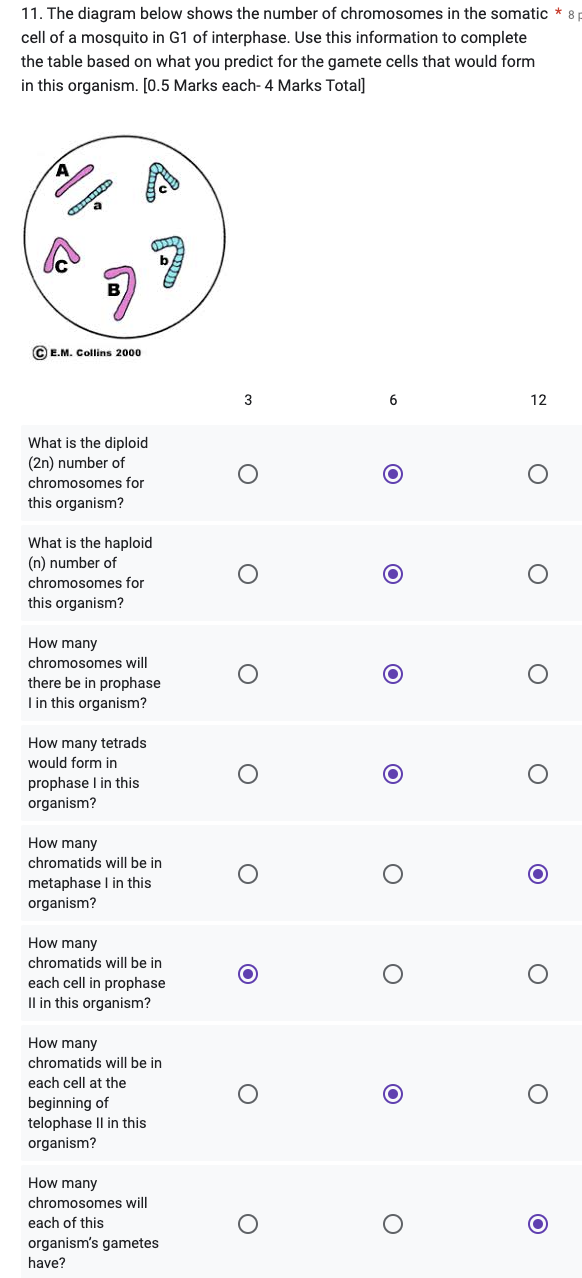
Task: Select 12 for the tetrads question
Action: click(x=538, y=774)
